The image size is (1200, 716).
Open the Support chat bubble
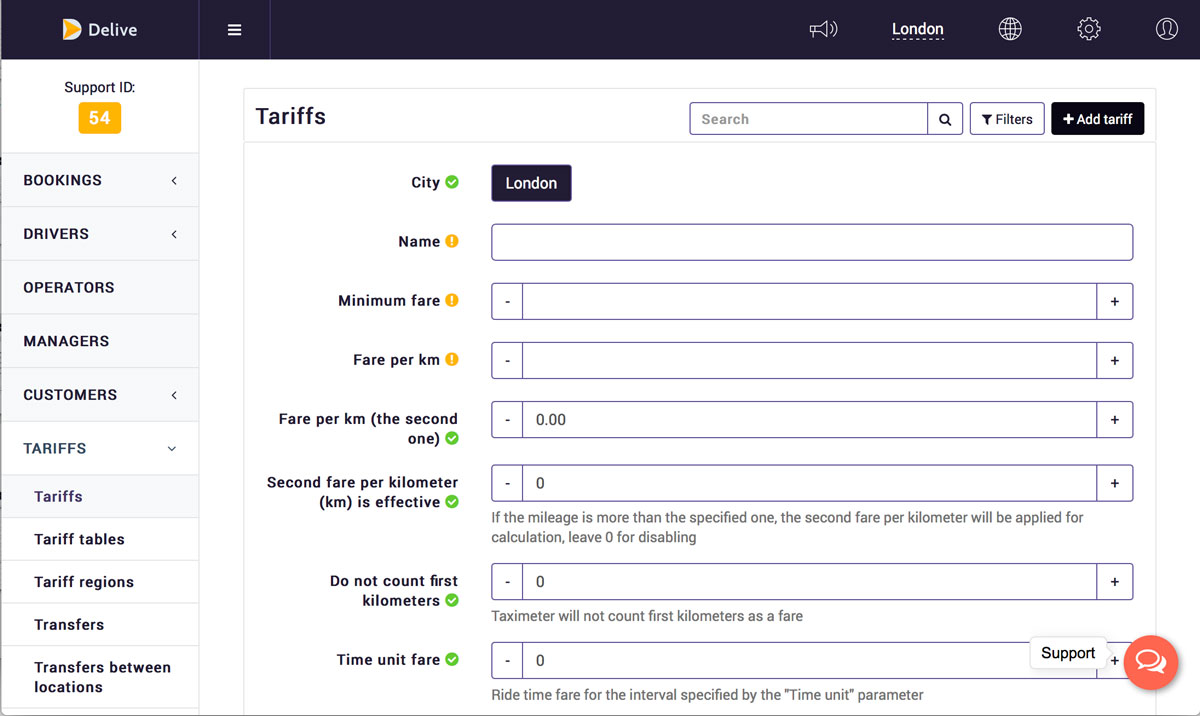tap(1151, 662)
